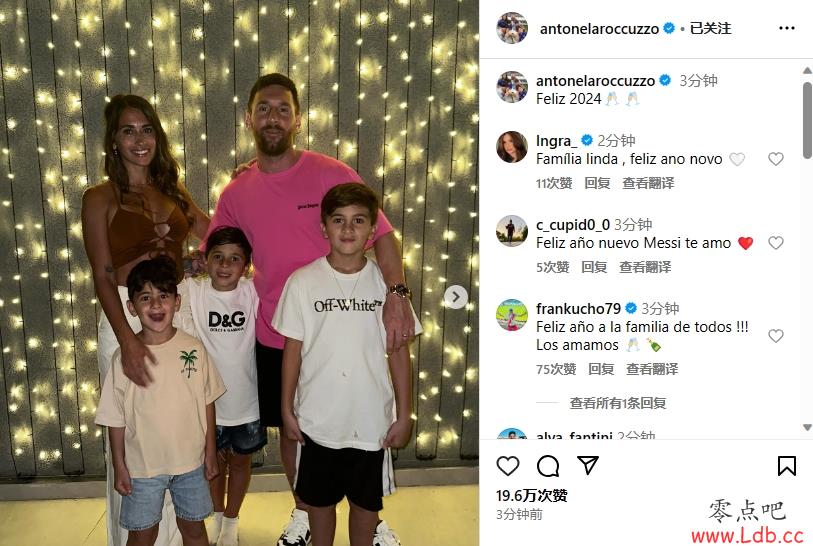Like the post with heart icon
Screen dimensions: 813x546
coord(508,466)
